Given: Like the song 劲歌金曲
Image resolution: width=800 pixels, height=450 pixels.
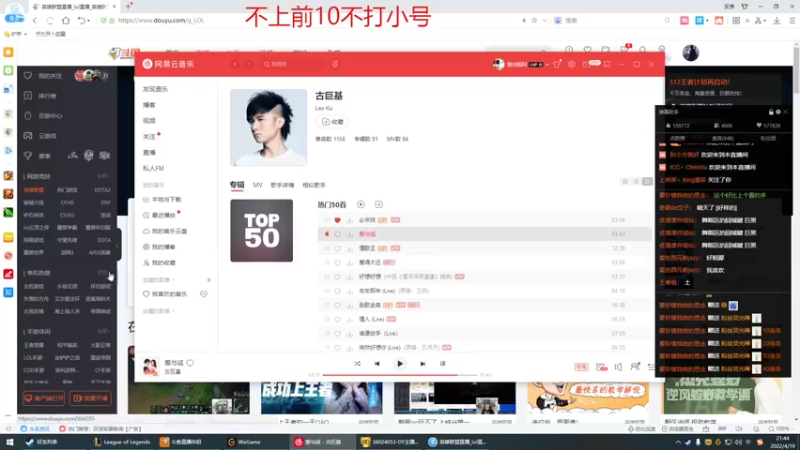Looking at the screenshot, I should (337, 305).
